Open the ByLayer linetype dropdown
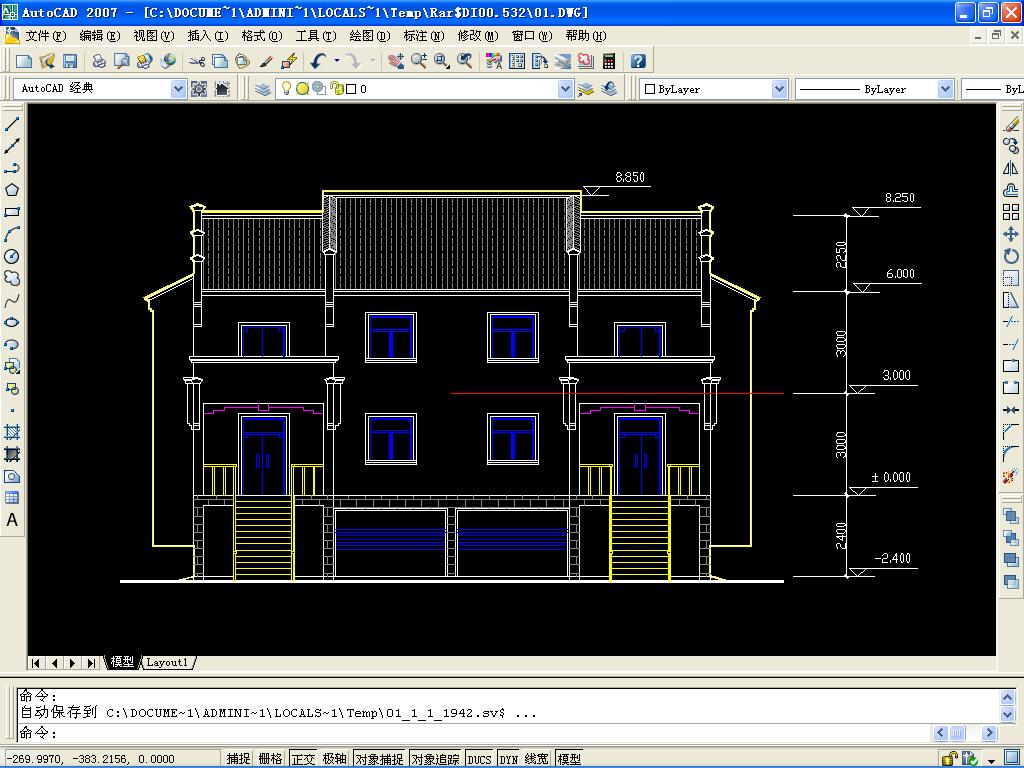1024x768 pixels. (x=945, y=89)
